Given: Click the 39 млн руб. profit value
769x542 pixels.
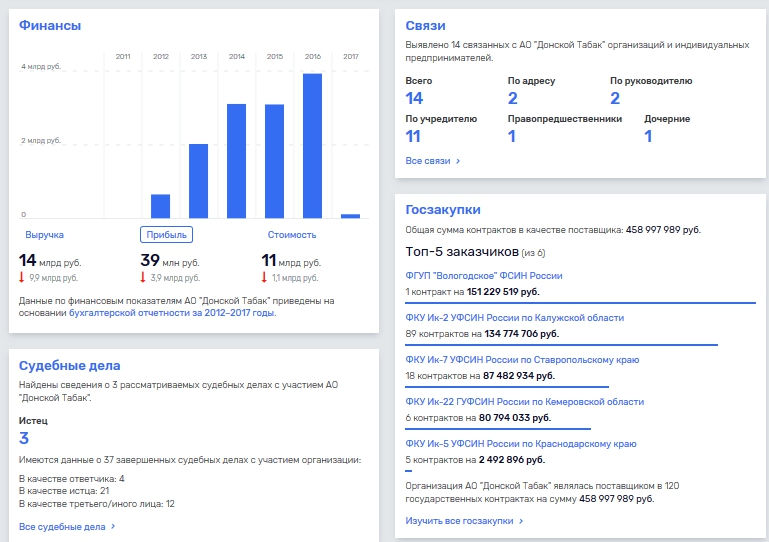Looking at the screenshot, I should [x=170, y=260].
